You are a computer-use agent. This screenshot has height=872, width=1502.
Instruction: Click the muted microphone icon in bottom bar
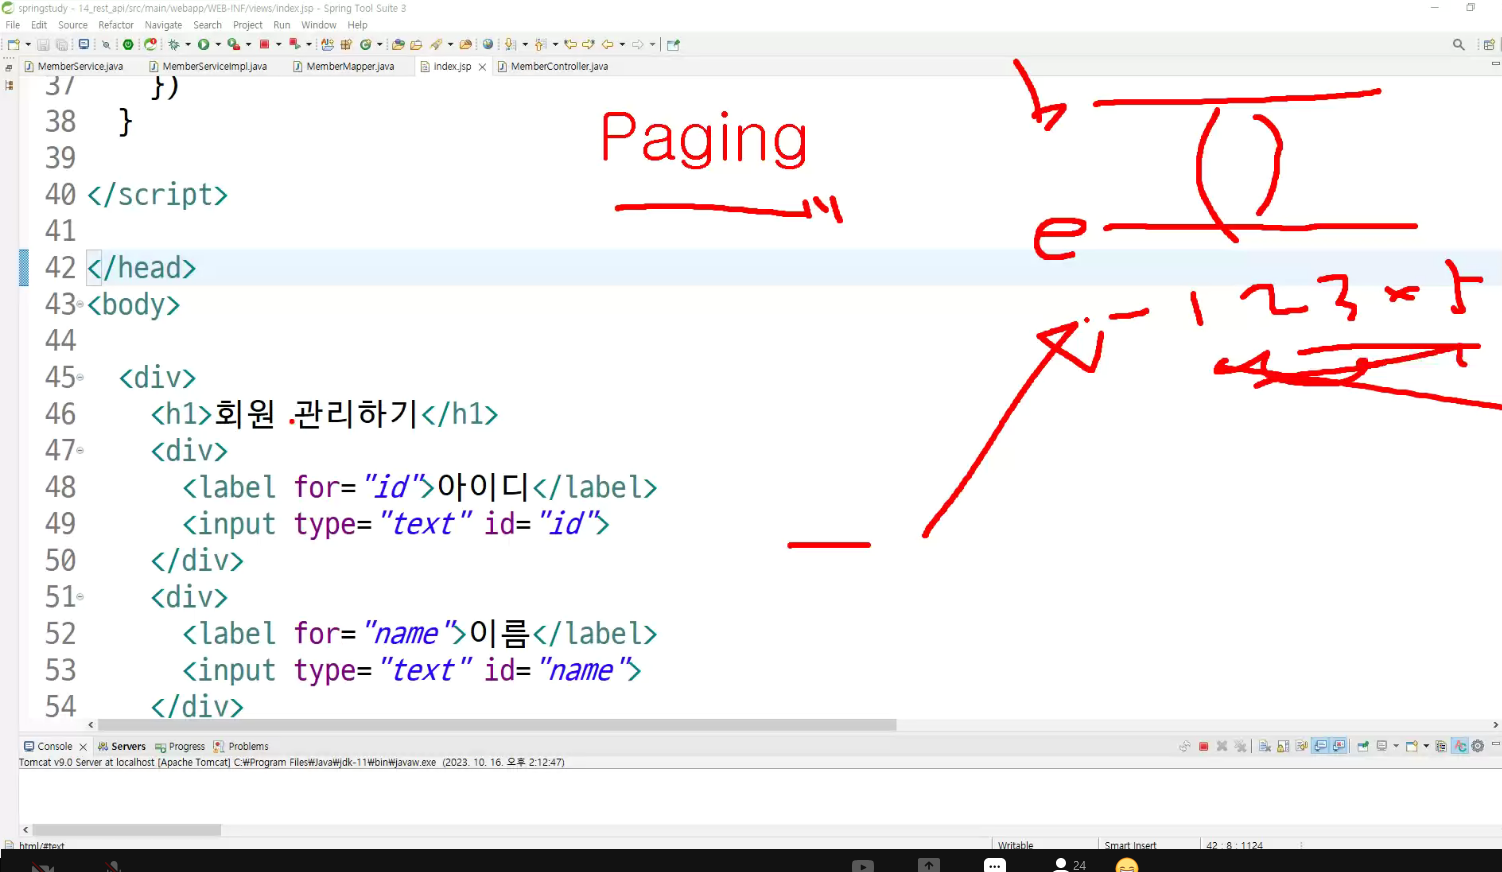coord(112,866)
